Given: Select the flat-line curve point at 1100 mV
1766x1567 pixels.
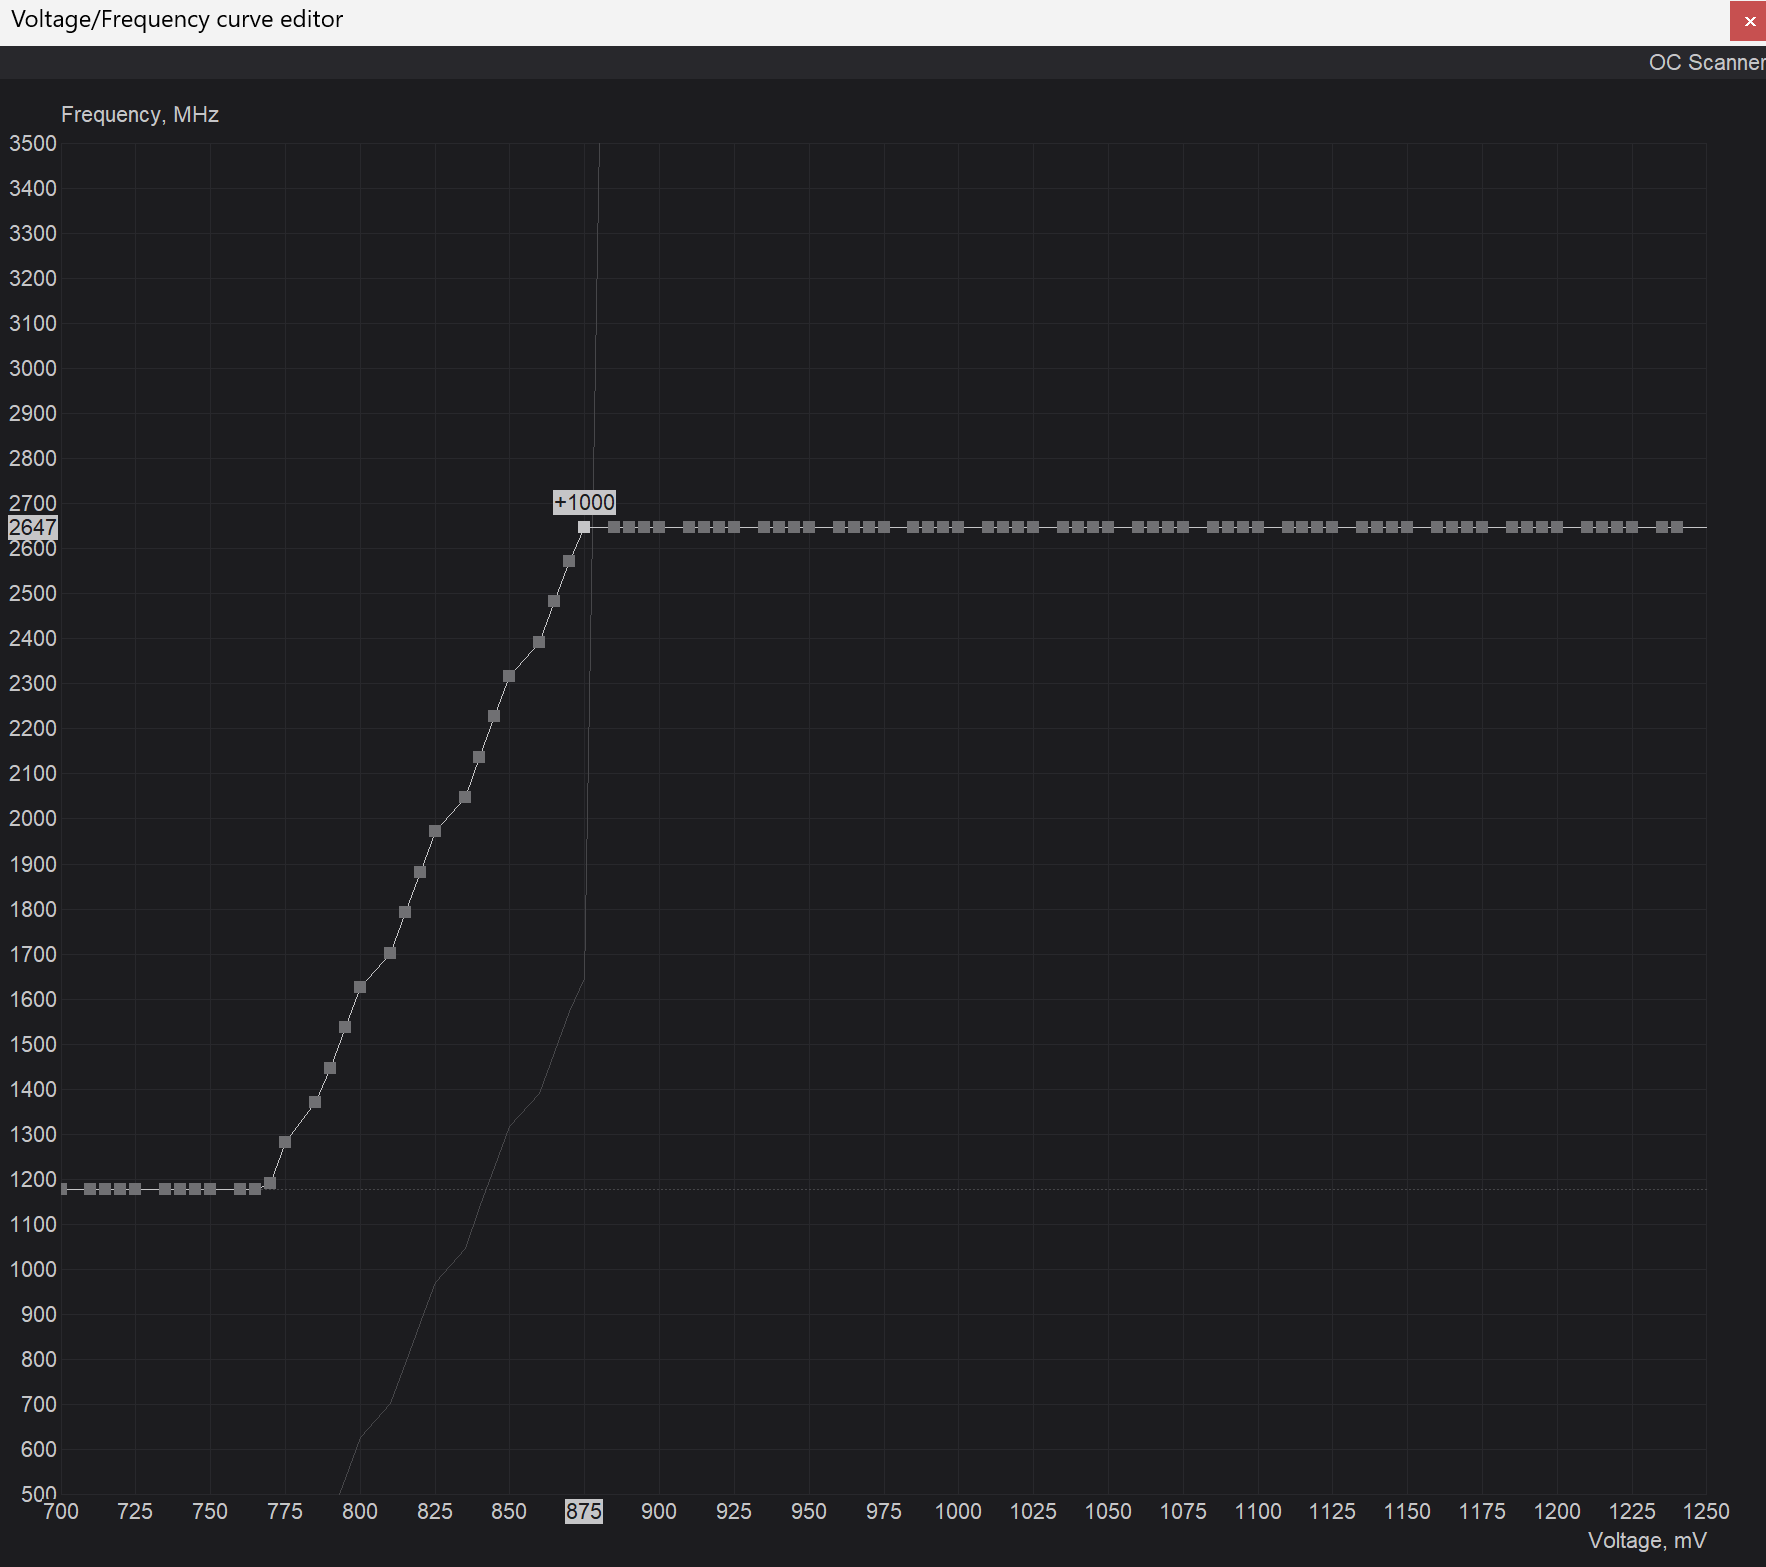Looking at the screenshot, I should [1258, 527].
